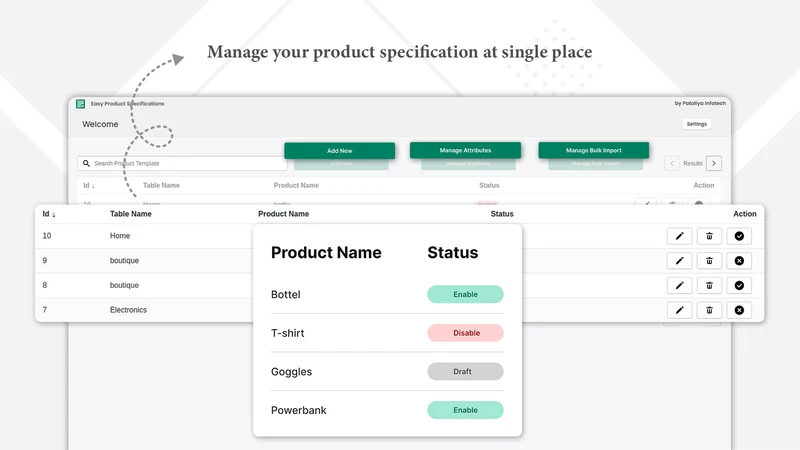Toggle status checkmark for row 8 boutique
The height and width of the screenshot is (450, 800).
point(739,285)
